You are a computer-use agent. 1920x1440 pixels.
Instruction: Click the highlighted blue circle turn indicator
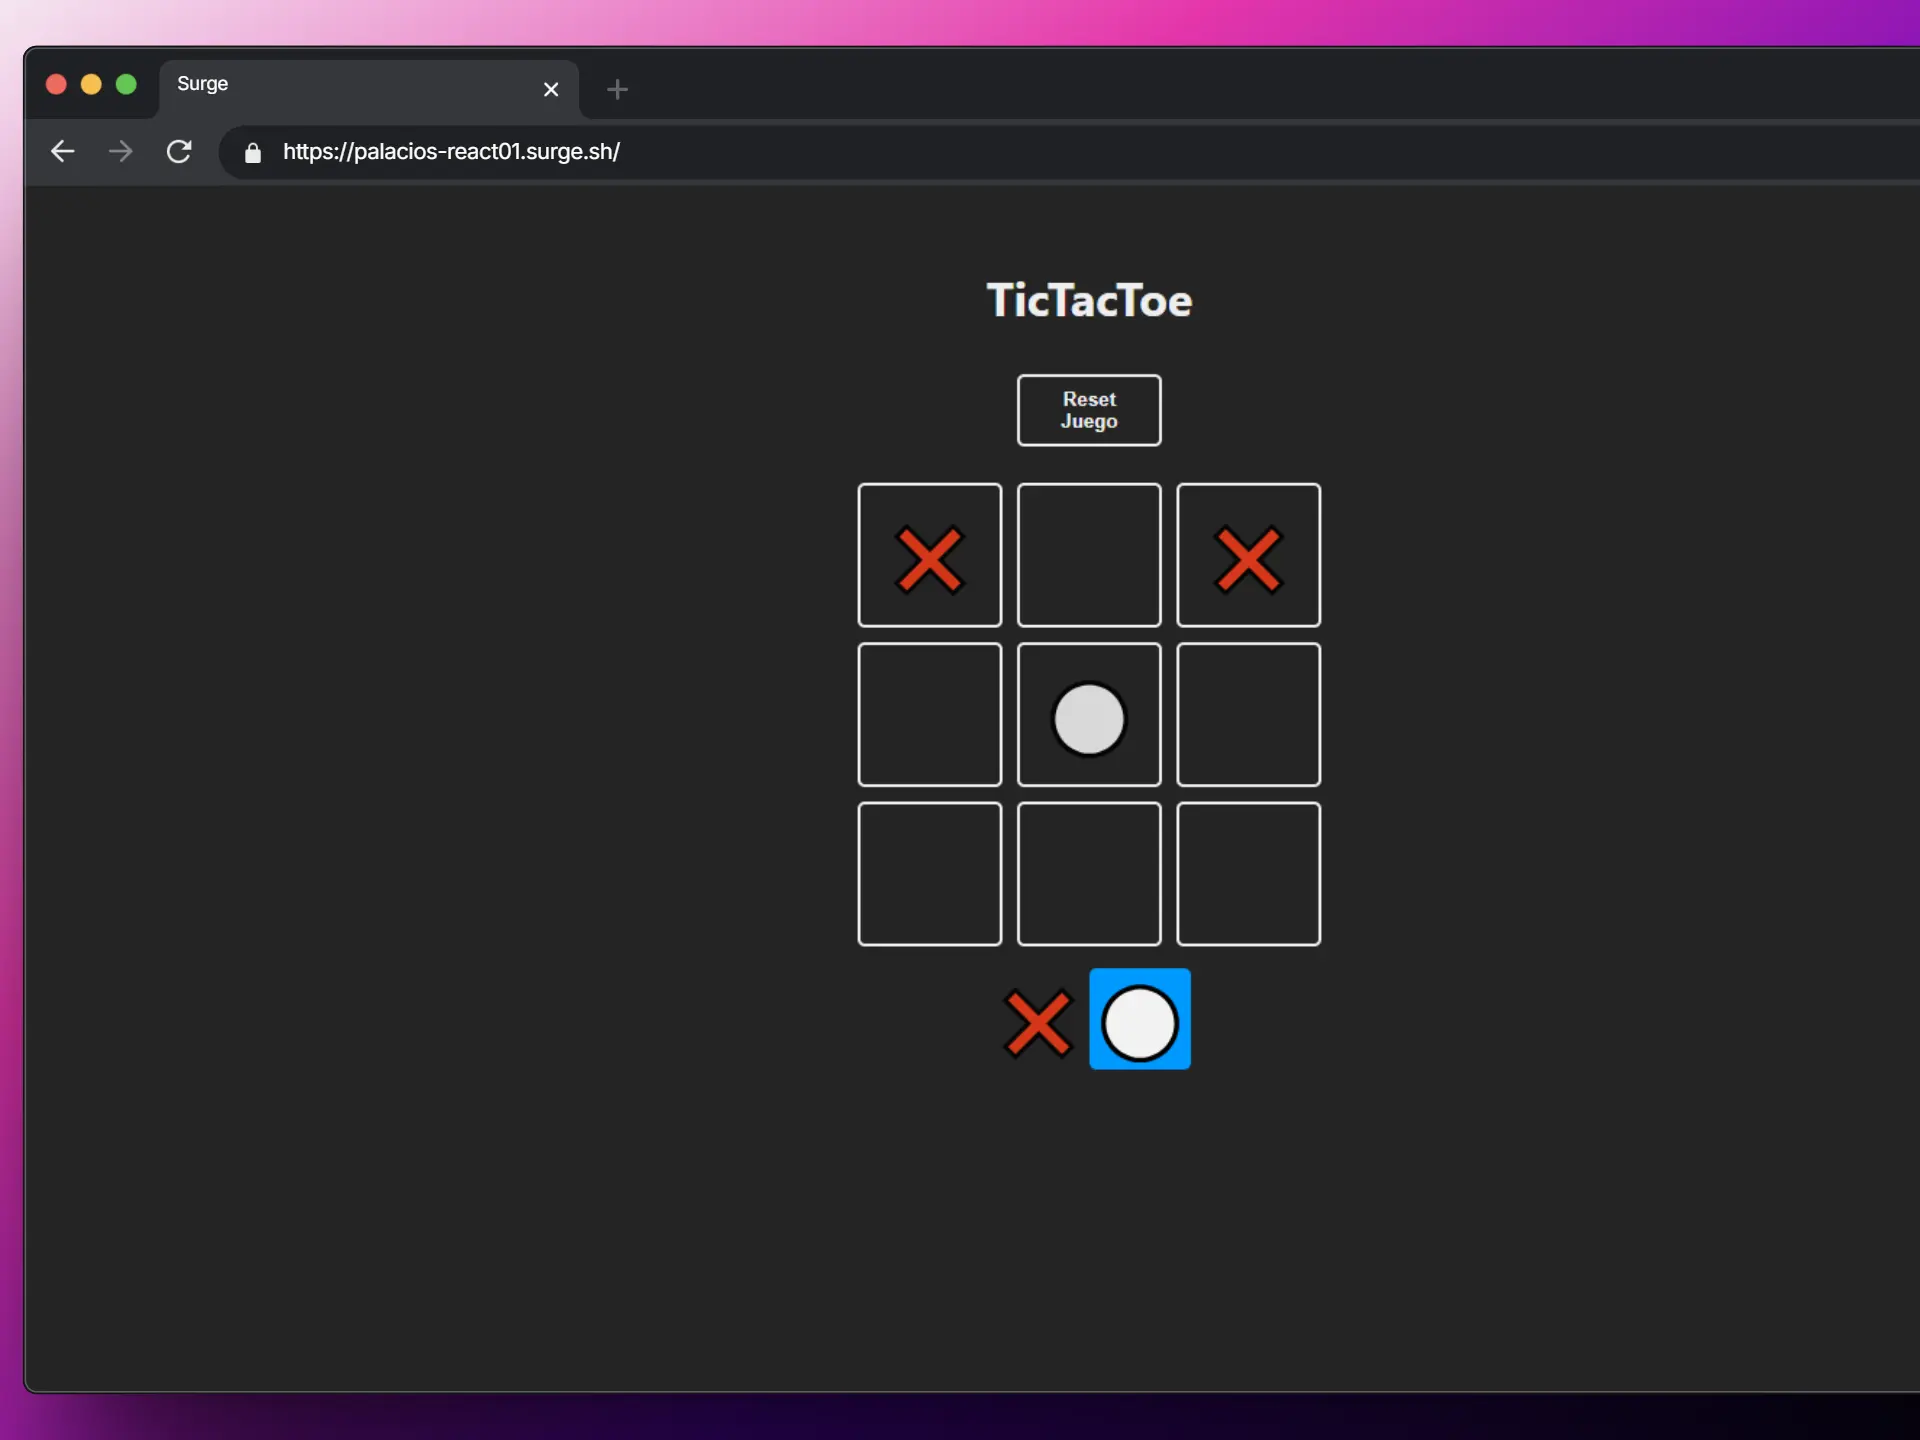tap(1139, 1019)
